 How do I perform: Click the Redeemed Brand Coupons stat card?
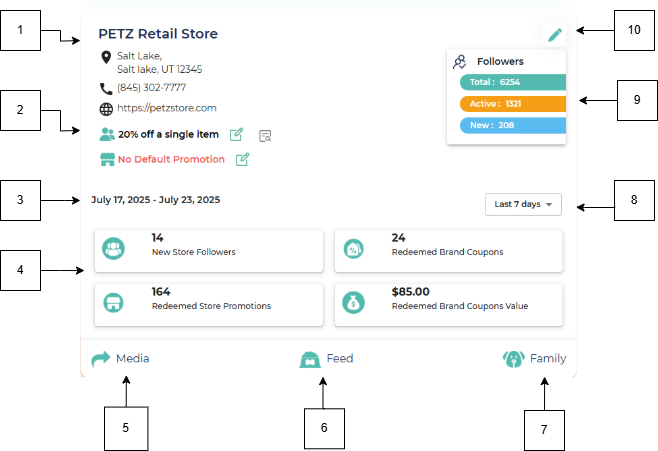pyautogui.click(x=448, y=251)
